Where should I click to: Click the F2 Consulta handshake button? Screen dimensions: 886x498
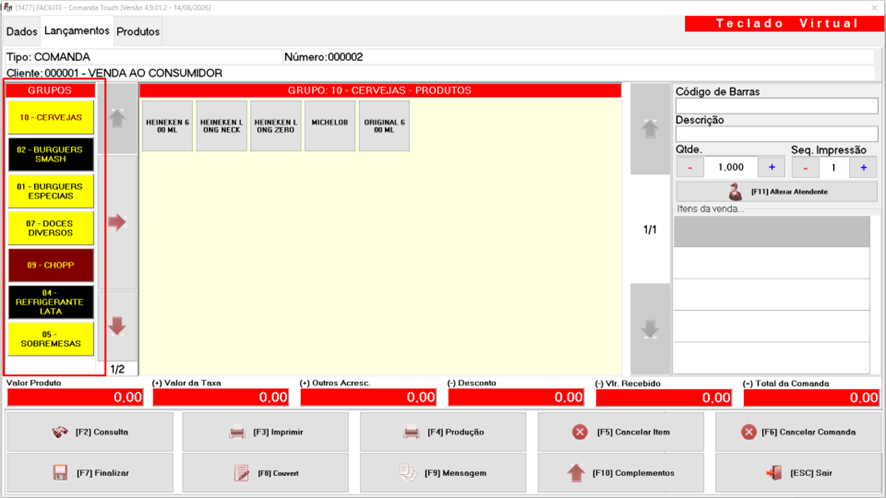90,432
